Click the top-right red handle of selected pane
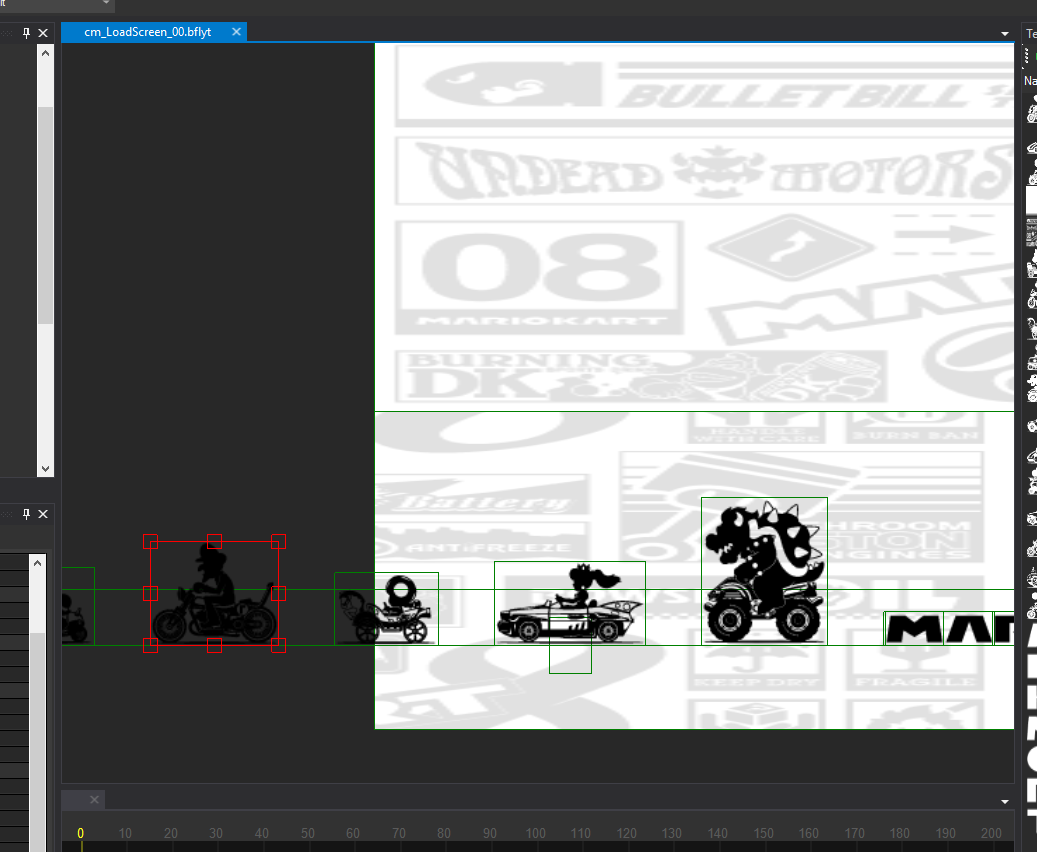Viewport: 1037px width, 852px height. (278, 542)
